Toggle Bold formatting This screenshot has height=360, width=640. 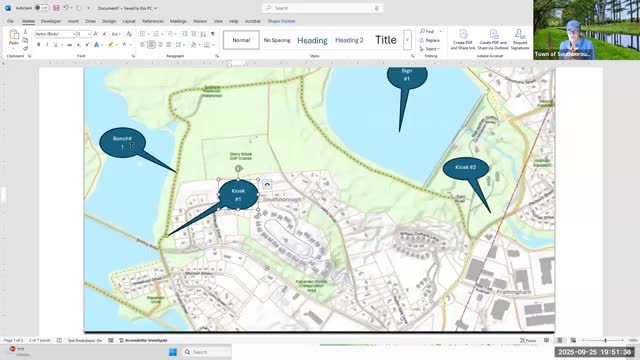pyautogui.click(x=39, y=44)
